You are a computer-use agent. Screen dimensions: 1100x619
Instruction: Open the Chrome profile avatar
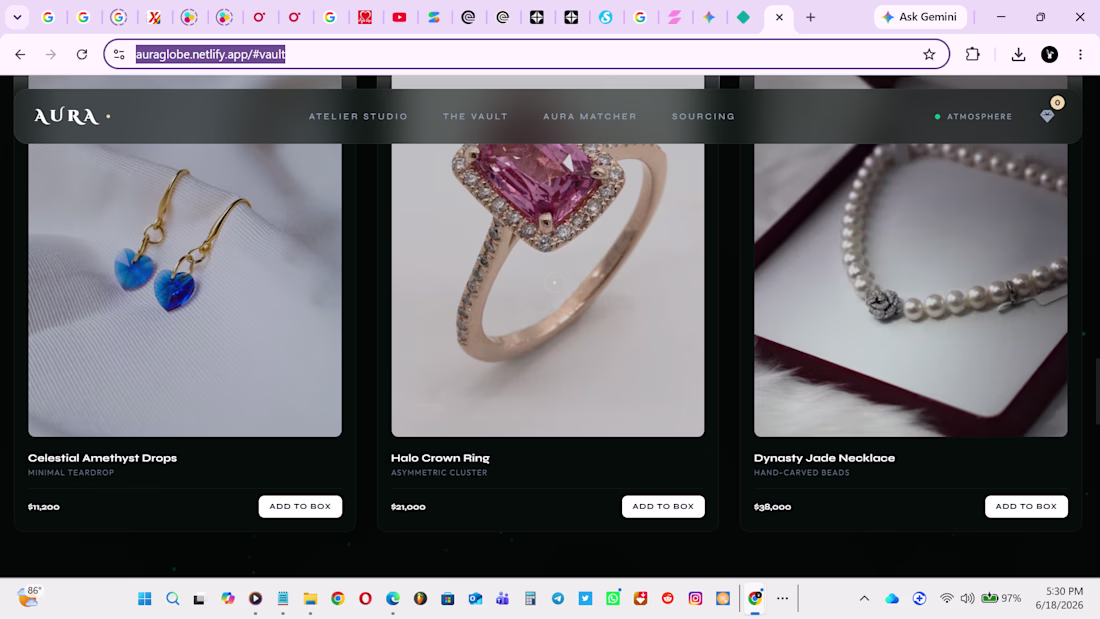(x=1049, y=54)
